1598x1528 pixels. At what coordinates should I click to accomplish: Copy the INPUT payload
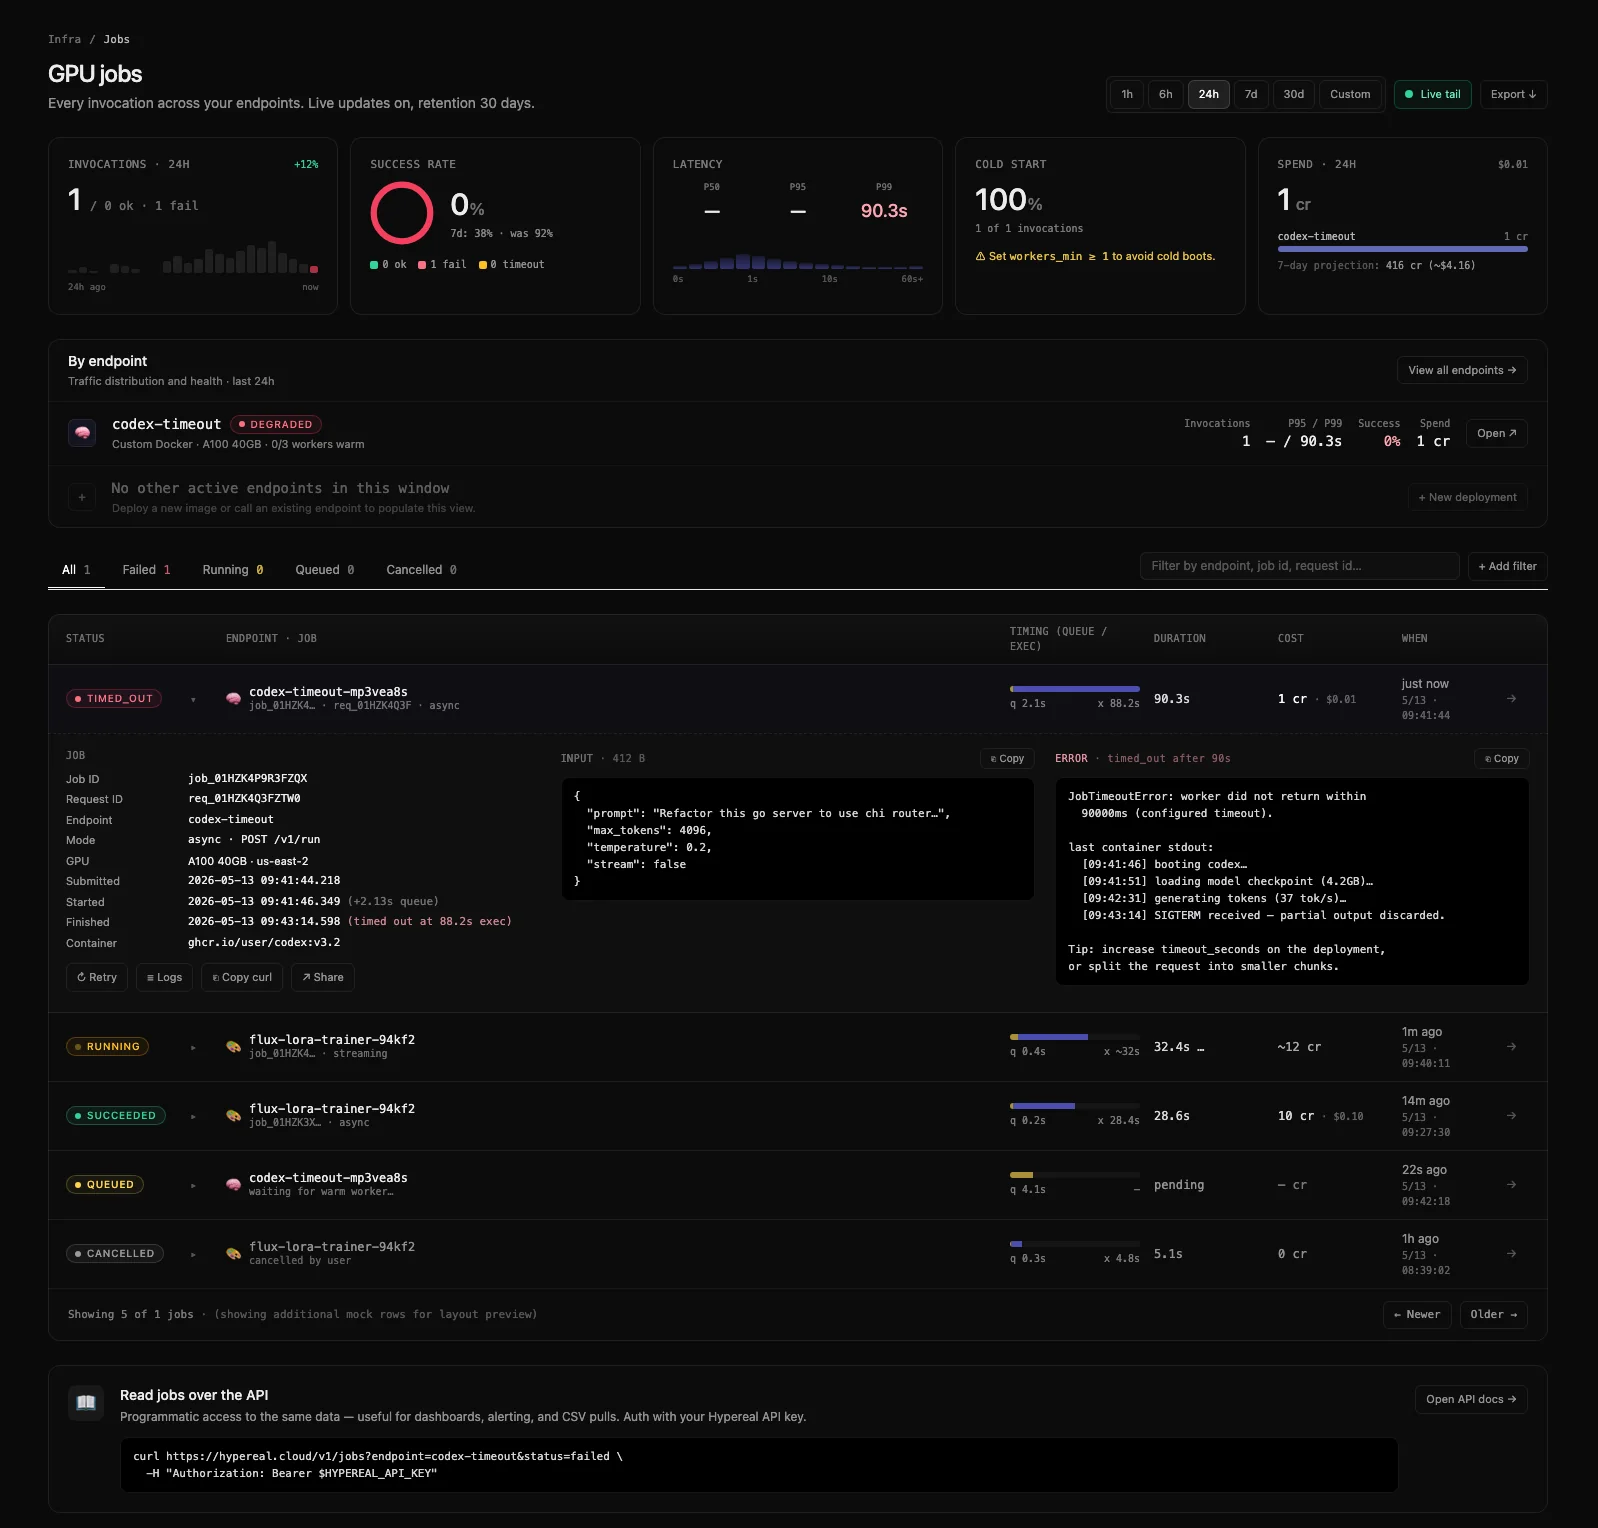1007,759
